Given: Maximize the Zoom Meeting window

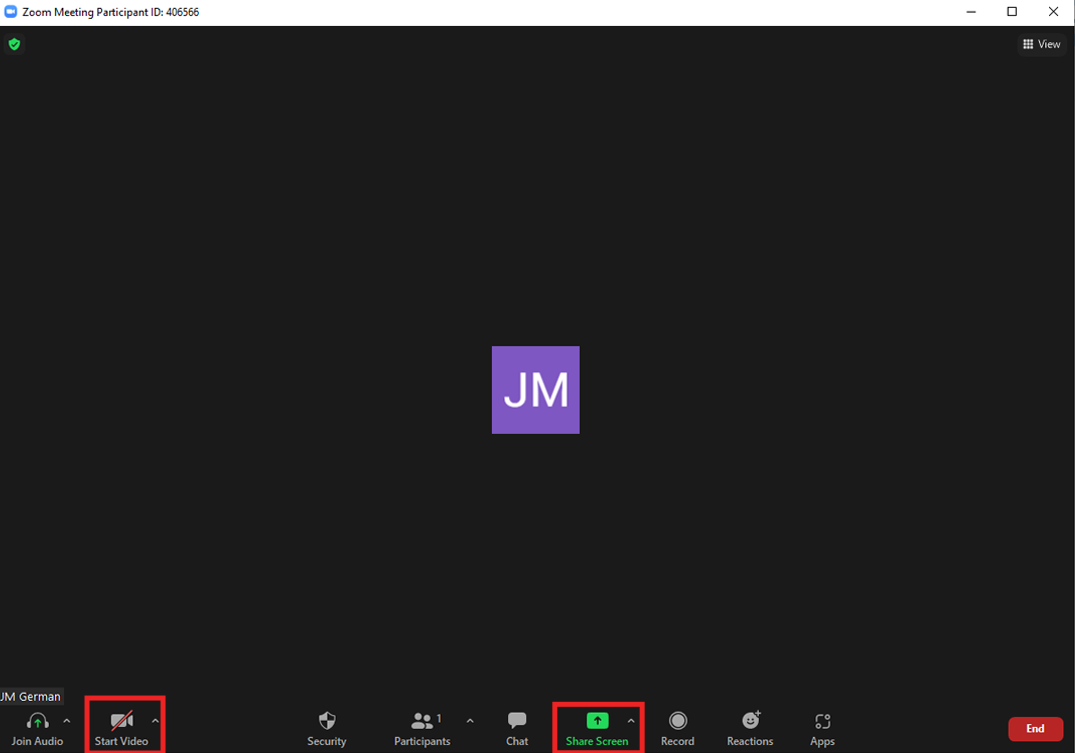Looking at the screenshot, I should [1012, 12].
